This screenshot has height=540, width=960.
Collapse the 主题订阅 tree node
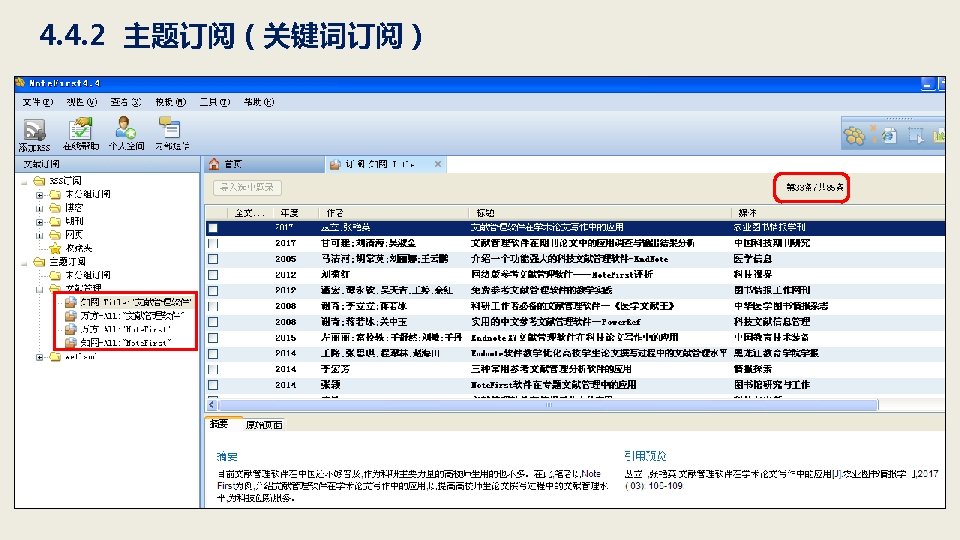pyautogui.click(x=24, y=262)
